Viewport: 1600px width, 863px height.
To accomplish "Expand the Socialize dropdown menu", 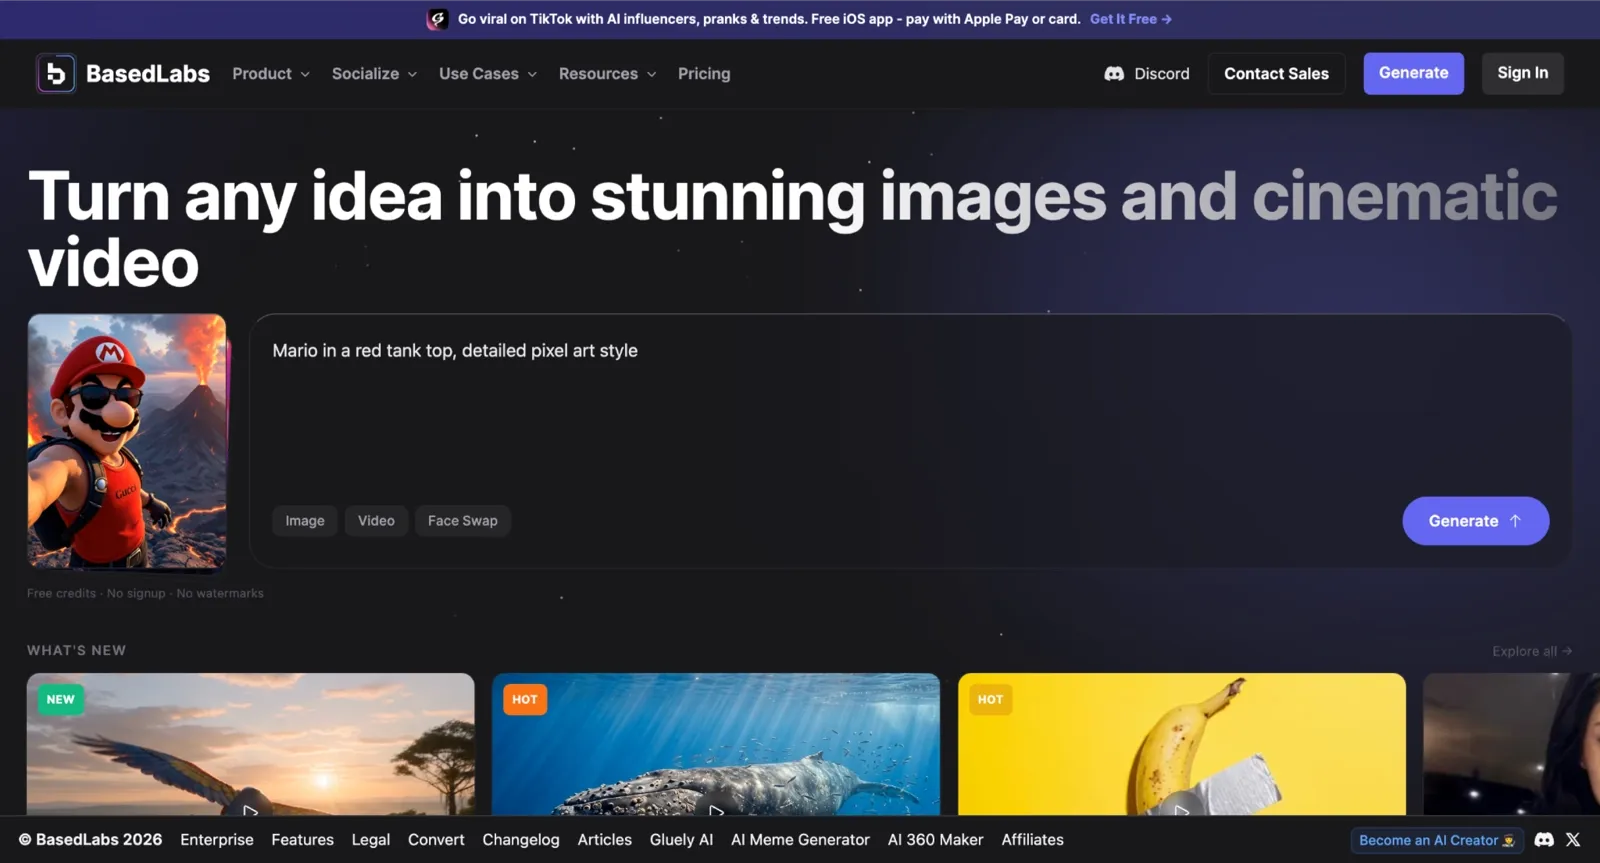I will coord(374,74).
